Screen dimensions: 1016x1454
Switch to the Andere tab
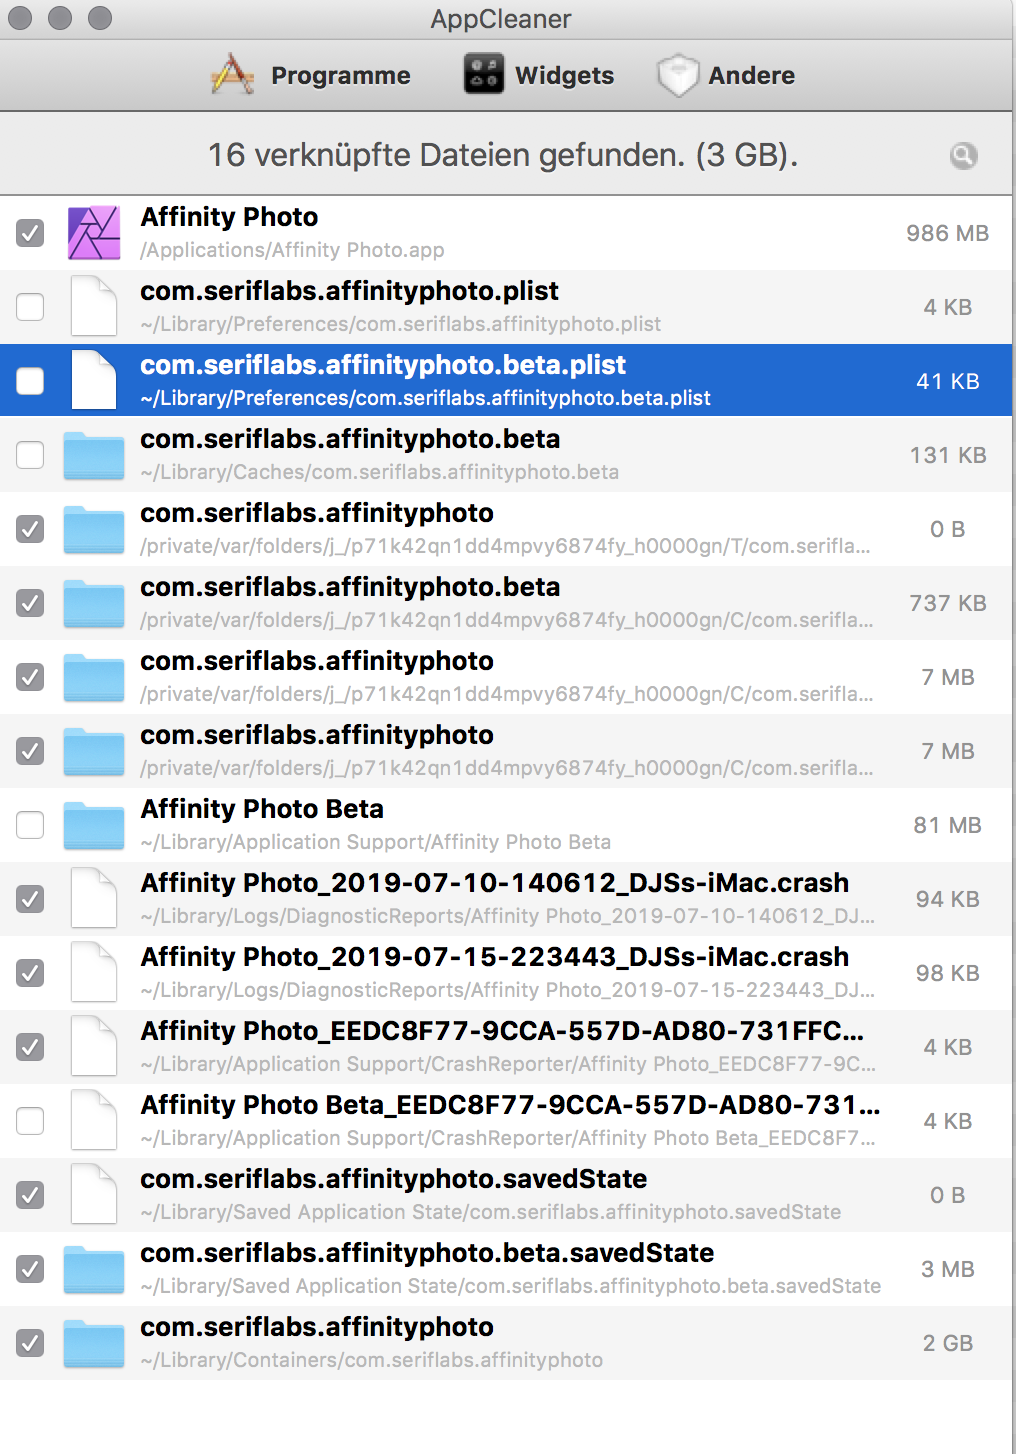point(726,75)
